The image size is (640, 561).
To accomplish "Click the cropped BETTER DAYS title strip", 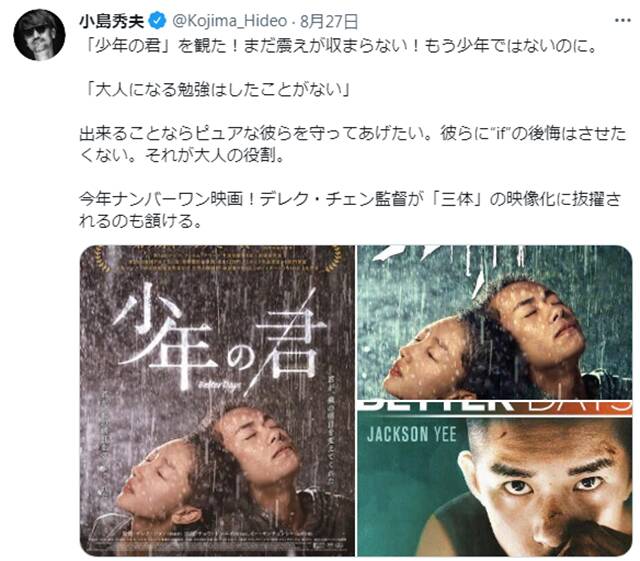I will 495,407.
